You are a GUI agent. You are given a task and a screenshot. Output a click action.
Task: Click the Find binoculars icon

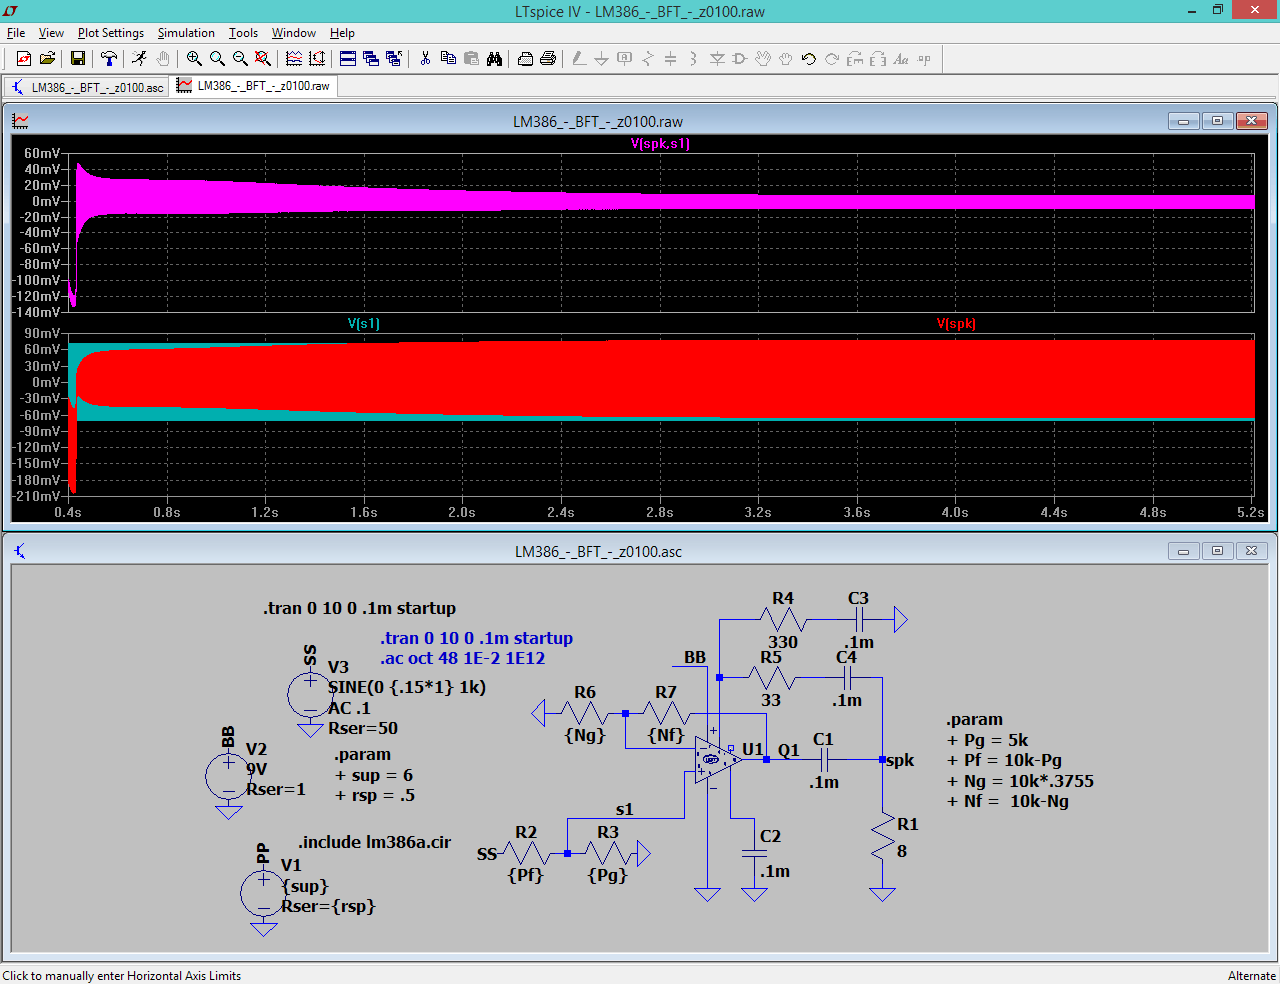click(x=494, y=59)
